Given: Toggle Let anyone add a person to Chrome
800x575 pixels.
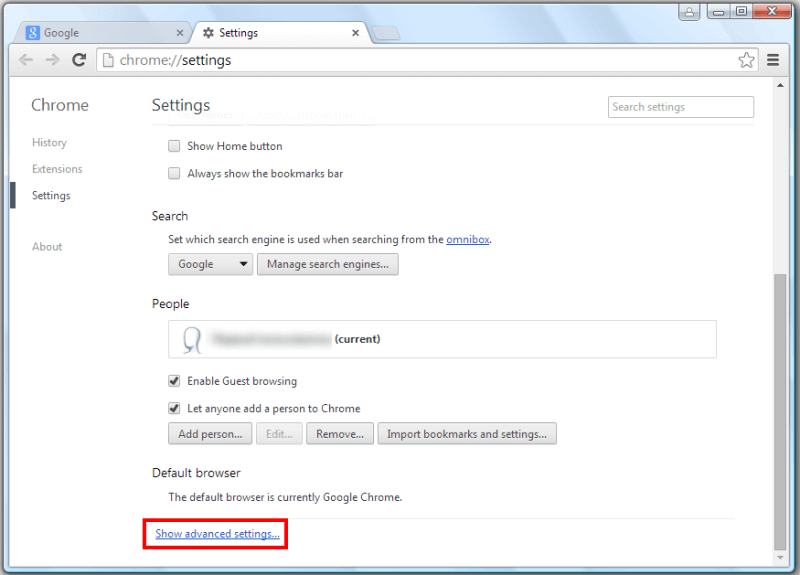Looking at the screenshot, I should (174, 408).
